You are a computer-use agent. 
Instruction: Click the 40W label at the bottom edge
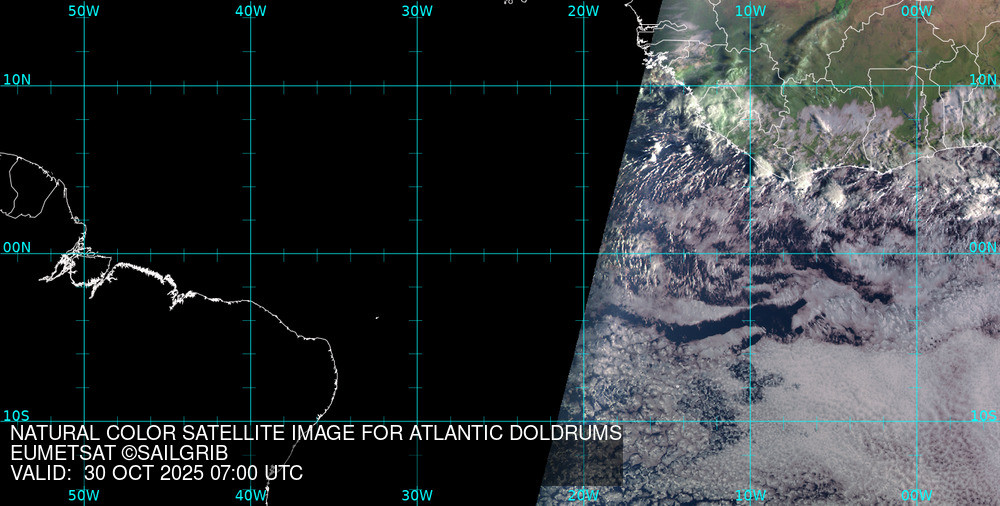pyautogui.click(x=250, y=495)
